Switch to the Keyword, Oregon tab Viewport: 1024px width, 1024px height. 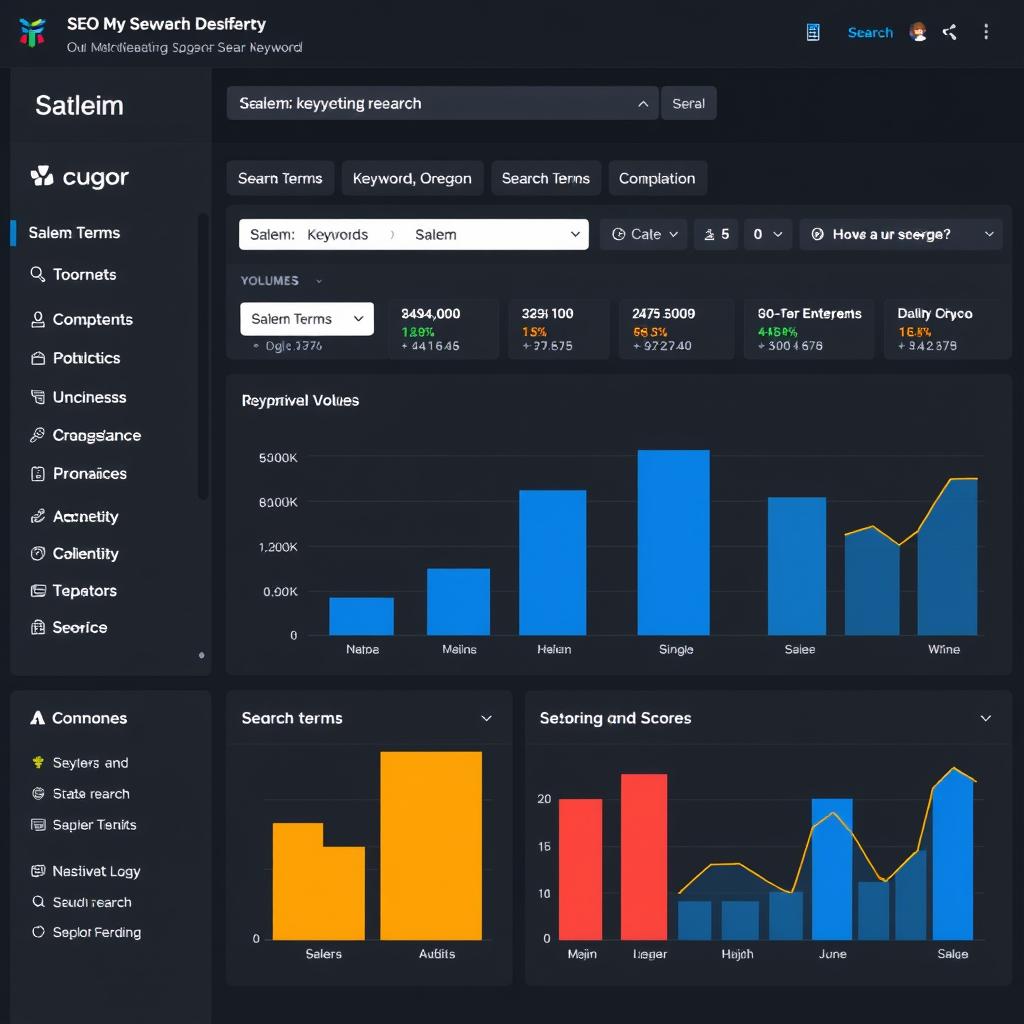click(x=412, y=178)
